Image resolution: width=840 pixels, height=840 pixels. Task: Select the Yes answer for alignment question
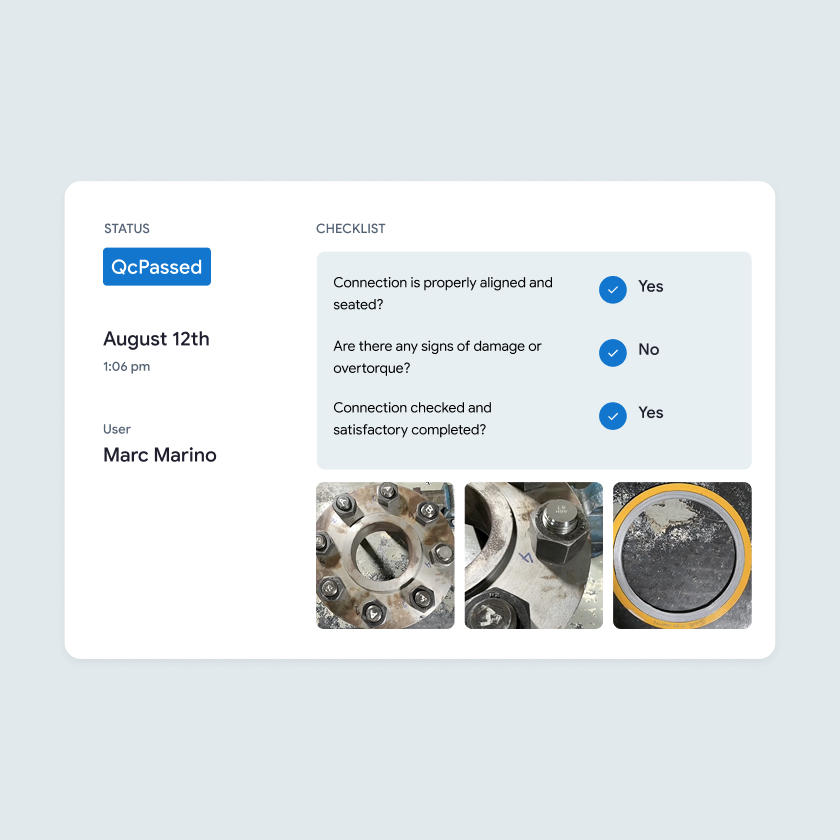[x=650, y=287]
